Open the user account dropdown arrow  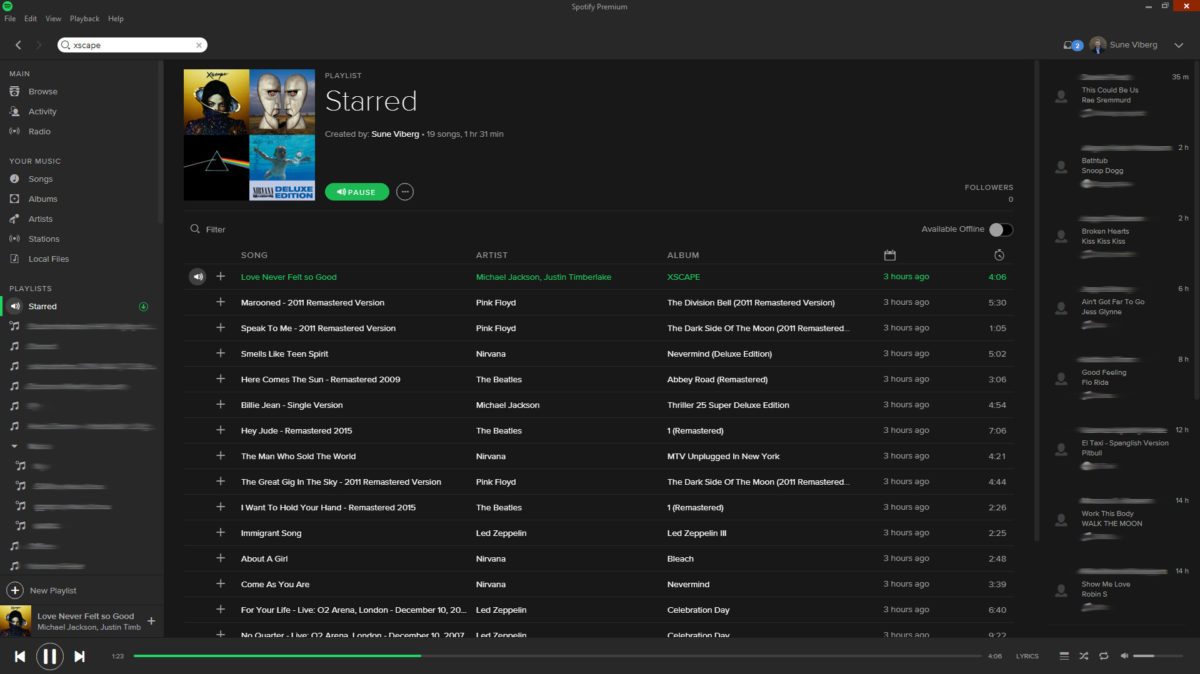point(1179,45)
